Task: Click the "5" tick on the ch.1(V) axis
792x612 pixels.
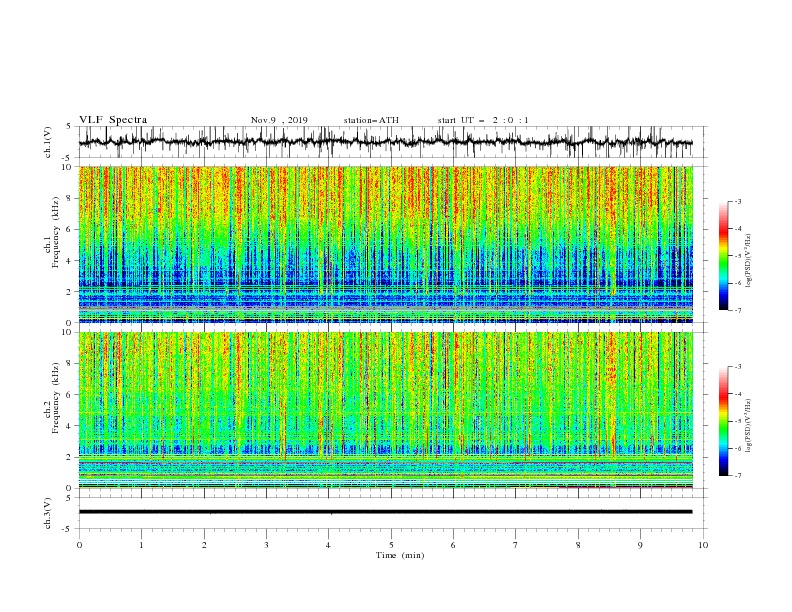Action: pyautogui.click(x=71, y=126)
